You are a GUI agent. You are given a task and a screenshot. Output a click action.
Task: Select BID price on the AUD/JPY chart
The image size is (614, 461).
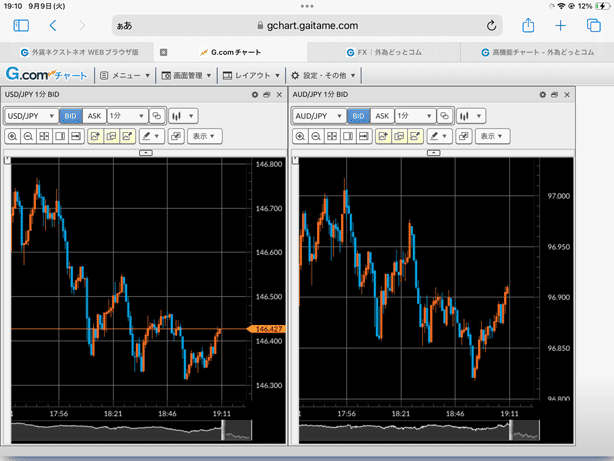pos(358,116)
